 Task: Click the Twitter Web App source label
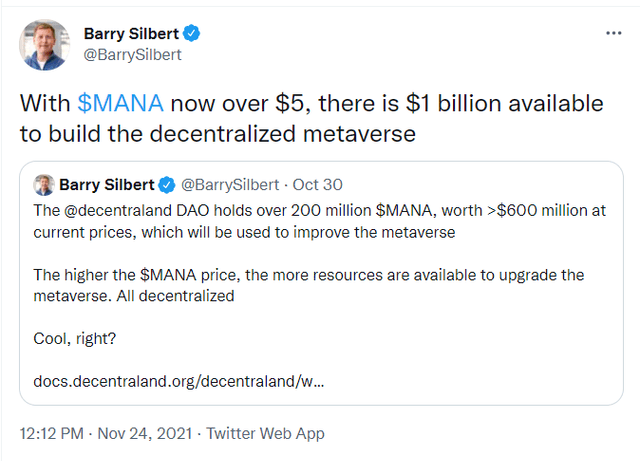point(262,434)
